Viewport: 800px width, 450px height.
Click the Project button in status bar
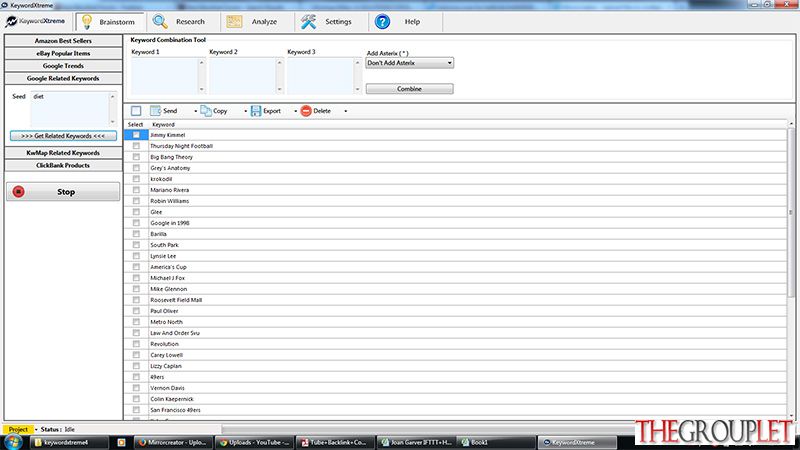[18, 430]
